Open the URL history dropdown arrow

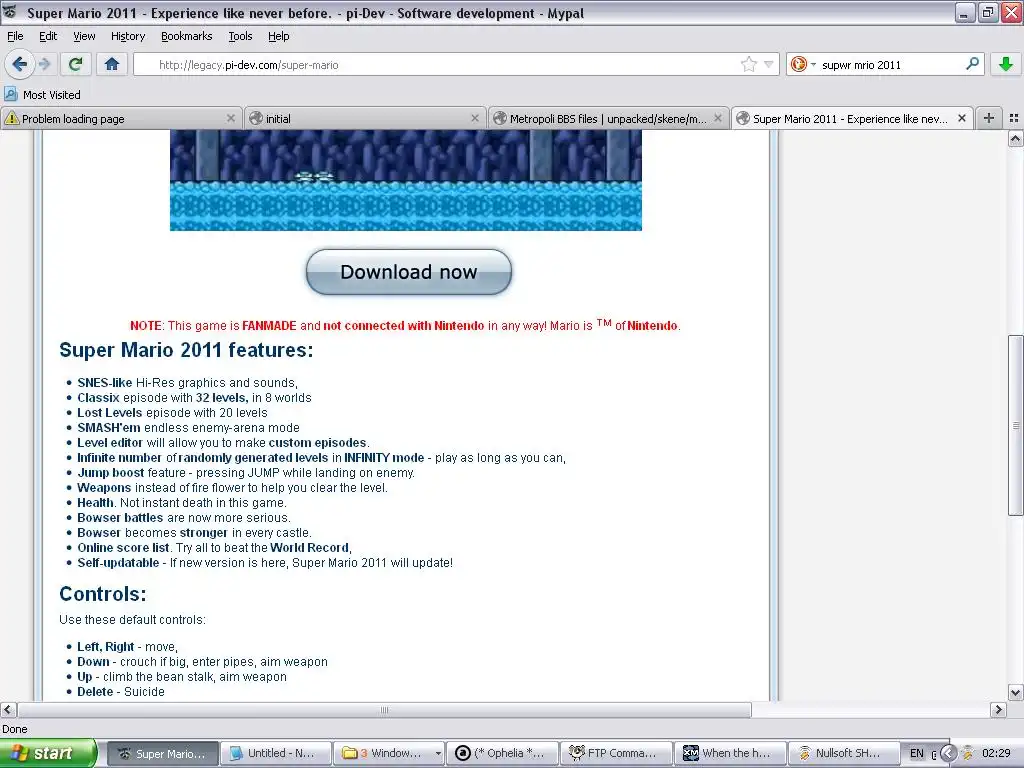(x=769, y=64)
